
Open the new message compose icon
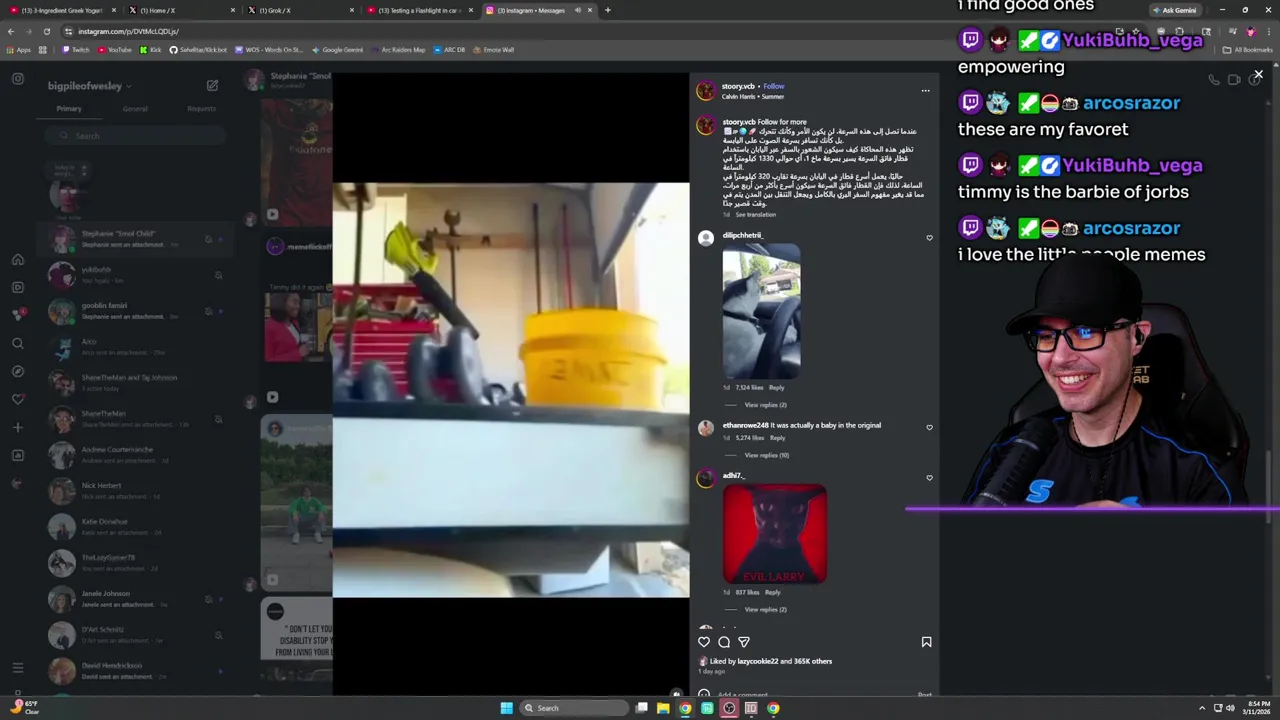pos(212,86)
